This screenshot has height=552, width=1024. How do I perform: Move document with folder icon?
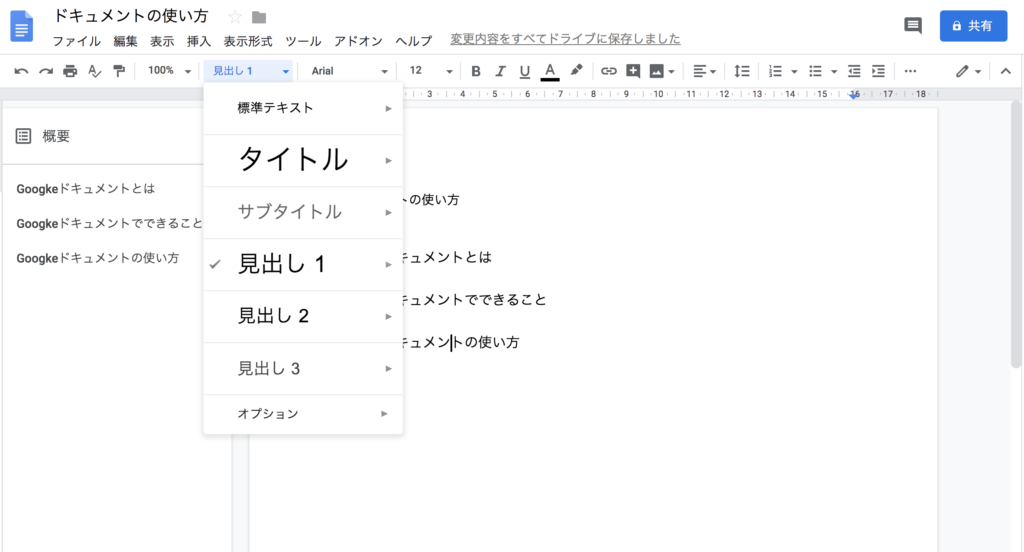pyautogui.click(x=259, y=17)
